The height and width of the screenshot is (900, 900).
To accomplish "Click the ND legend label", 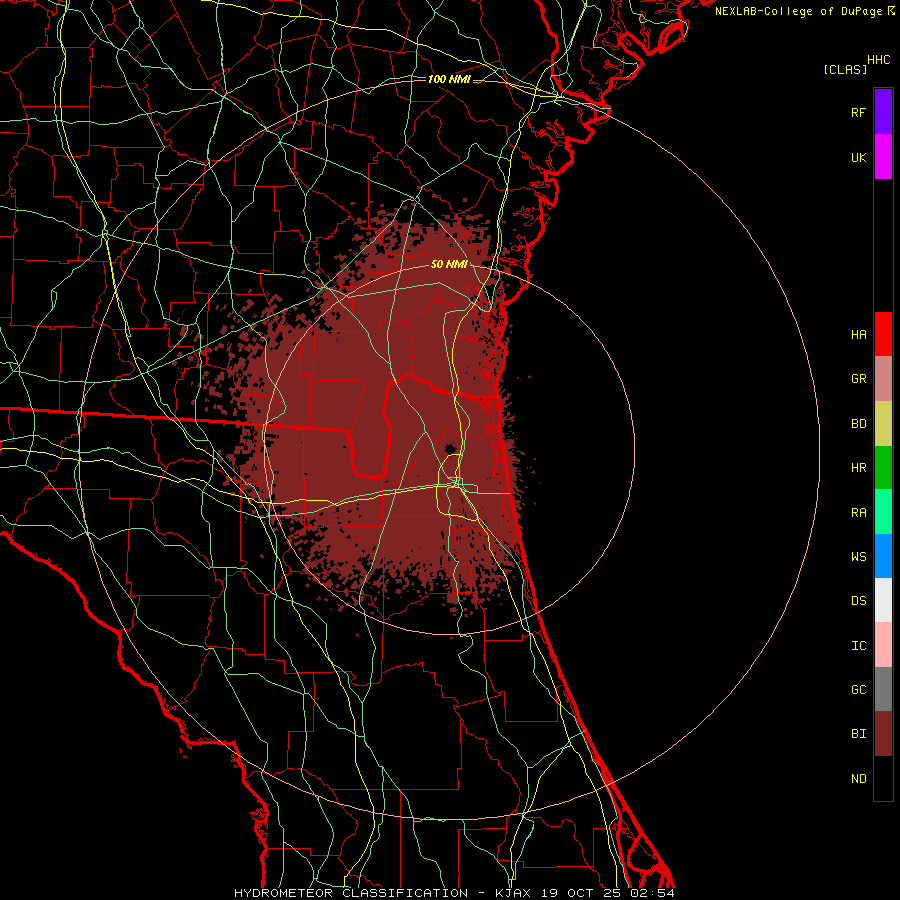I will pyautogui.click(x=858, y=779).
